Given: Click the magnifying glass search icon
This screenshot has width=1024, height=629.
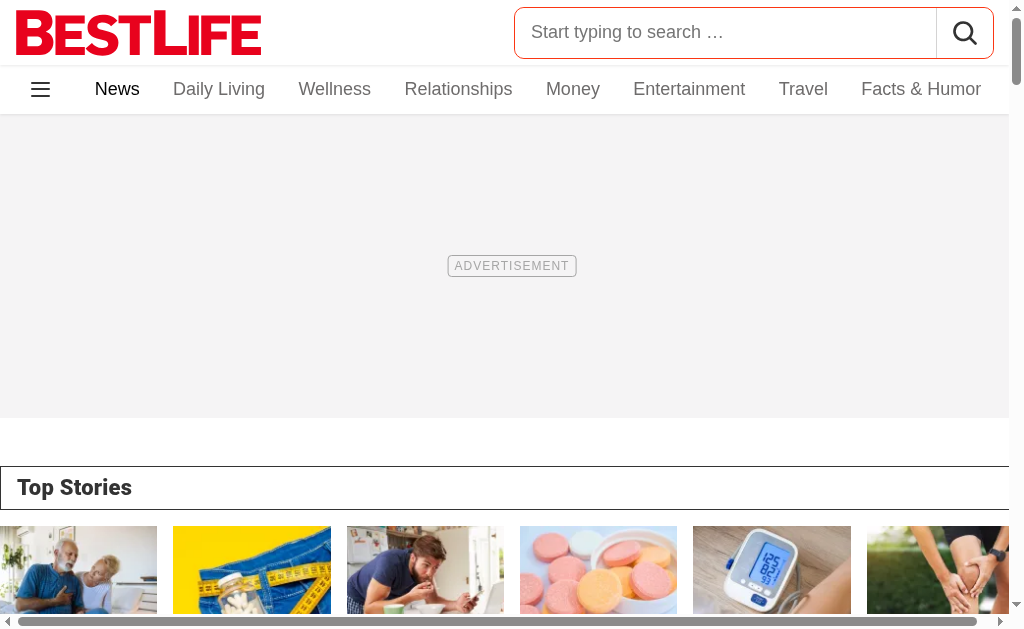Looking at the screenshot, I should 965,33.
